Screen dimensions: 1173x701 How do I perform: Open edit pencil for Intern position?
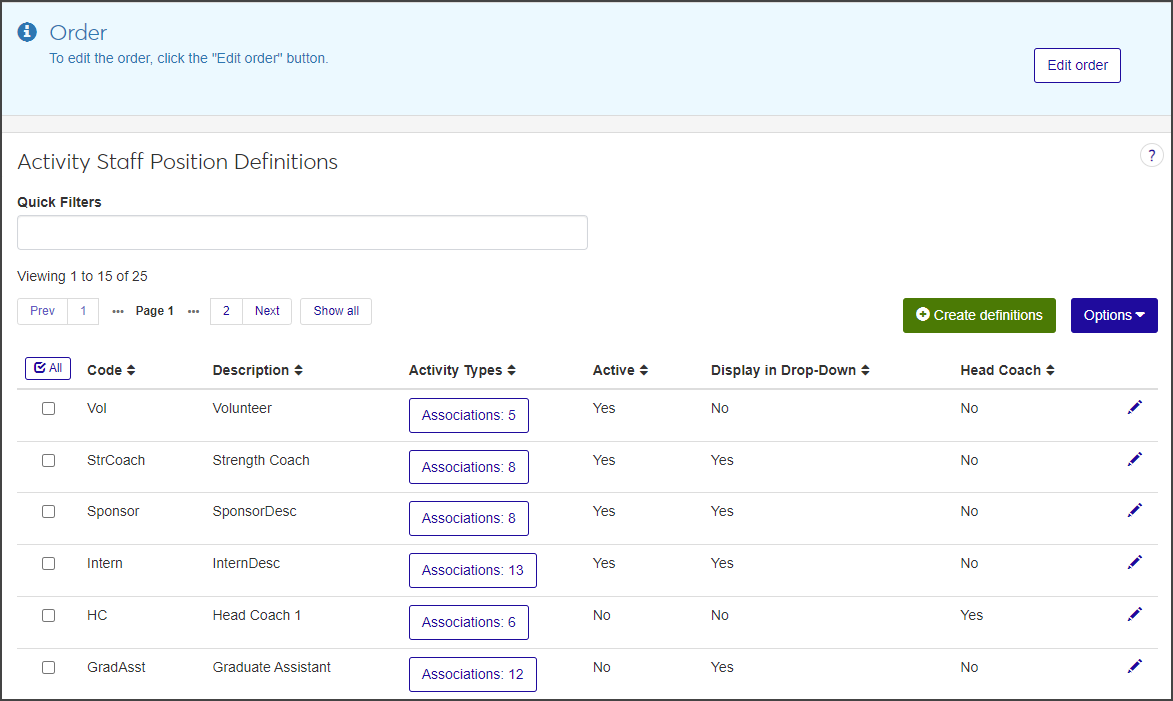pos(1134,562)
